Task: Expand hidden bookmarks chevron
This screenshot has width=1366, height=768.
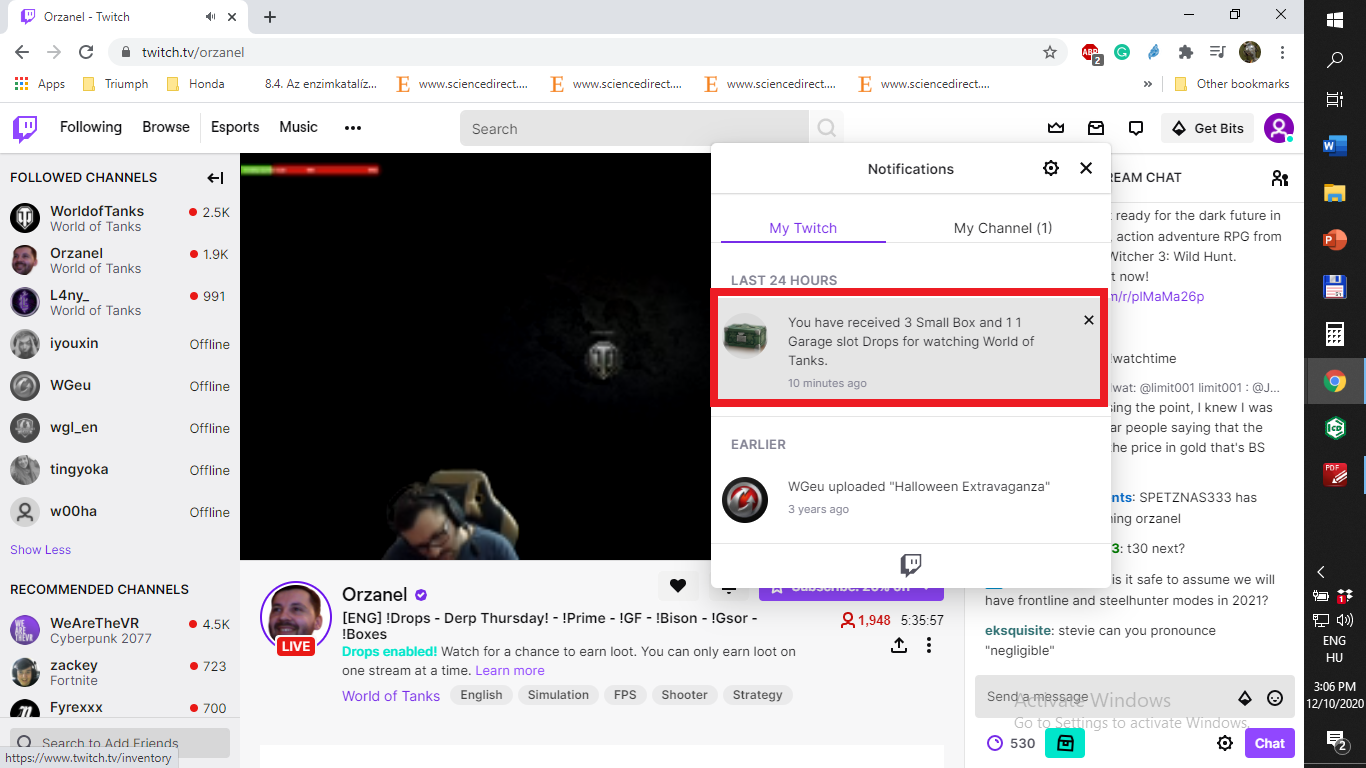Action: pos(1147,84)
